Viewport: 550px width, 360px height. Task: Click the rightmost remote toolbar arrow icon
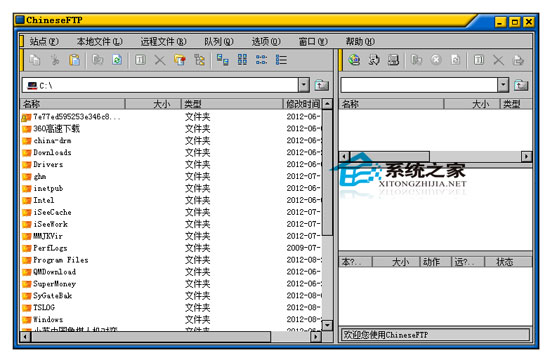tap(518, 60)
